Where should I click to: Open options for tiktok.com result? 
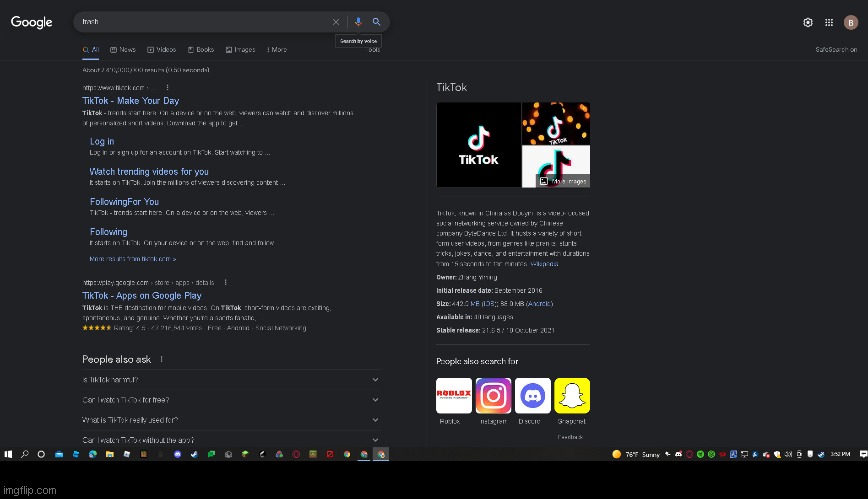coord(167,88)
